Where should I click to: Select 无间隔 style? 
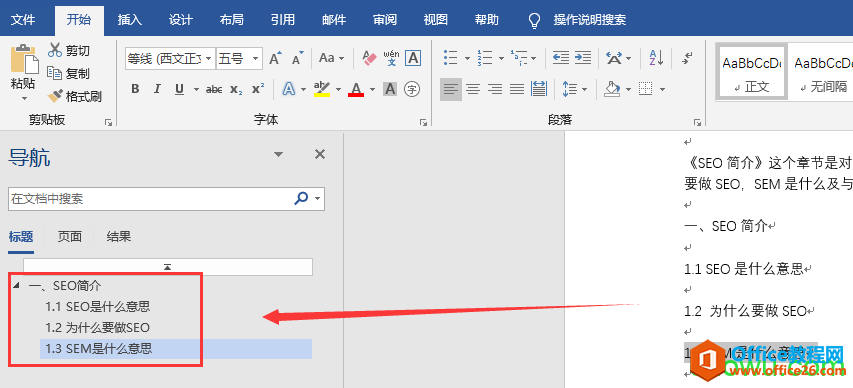(x=821, y=72)
